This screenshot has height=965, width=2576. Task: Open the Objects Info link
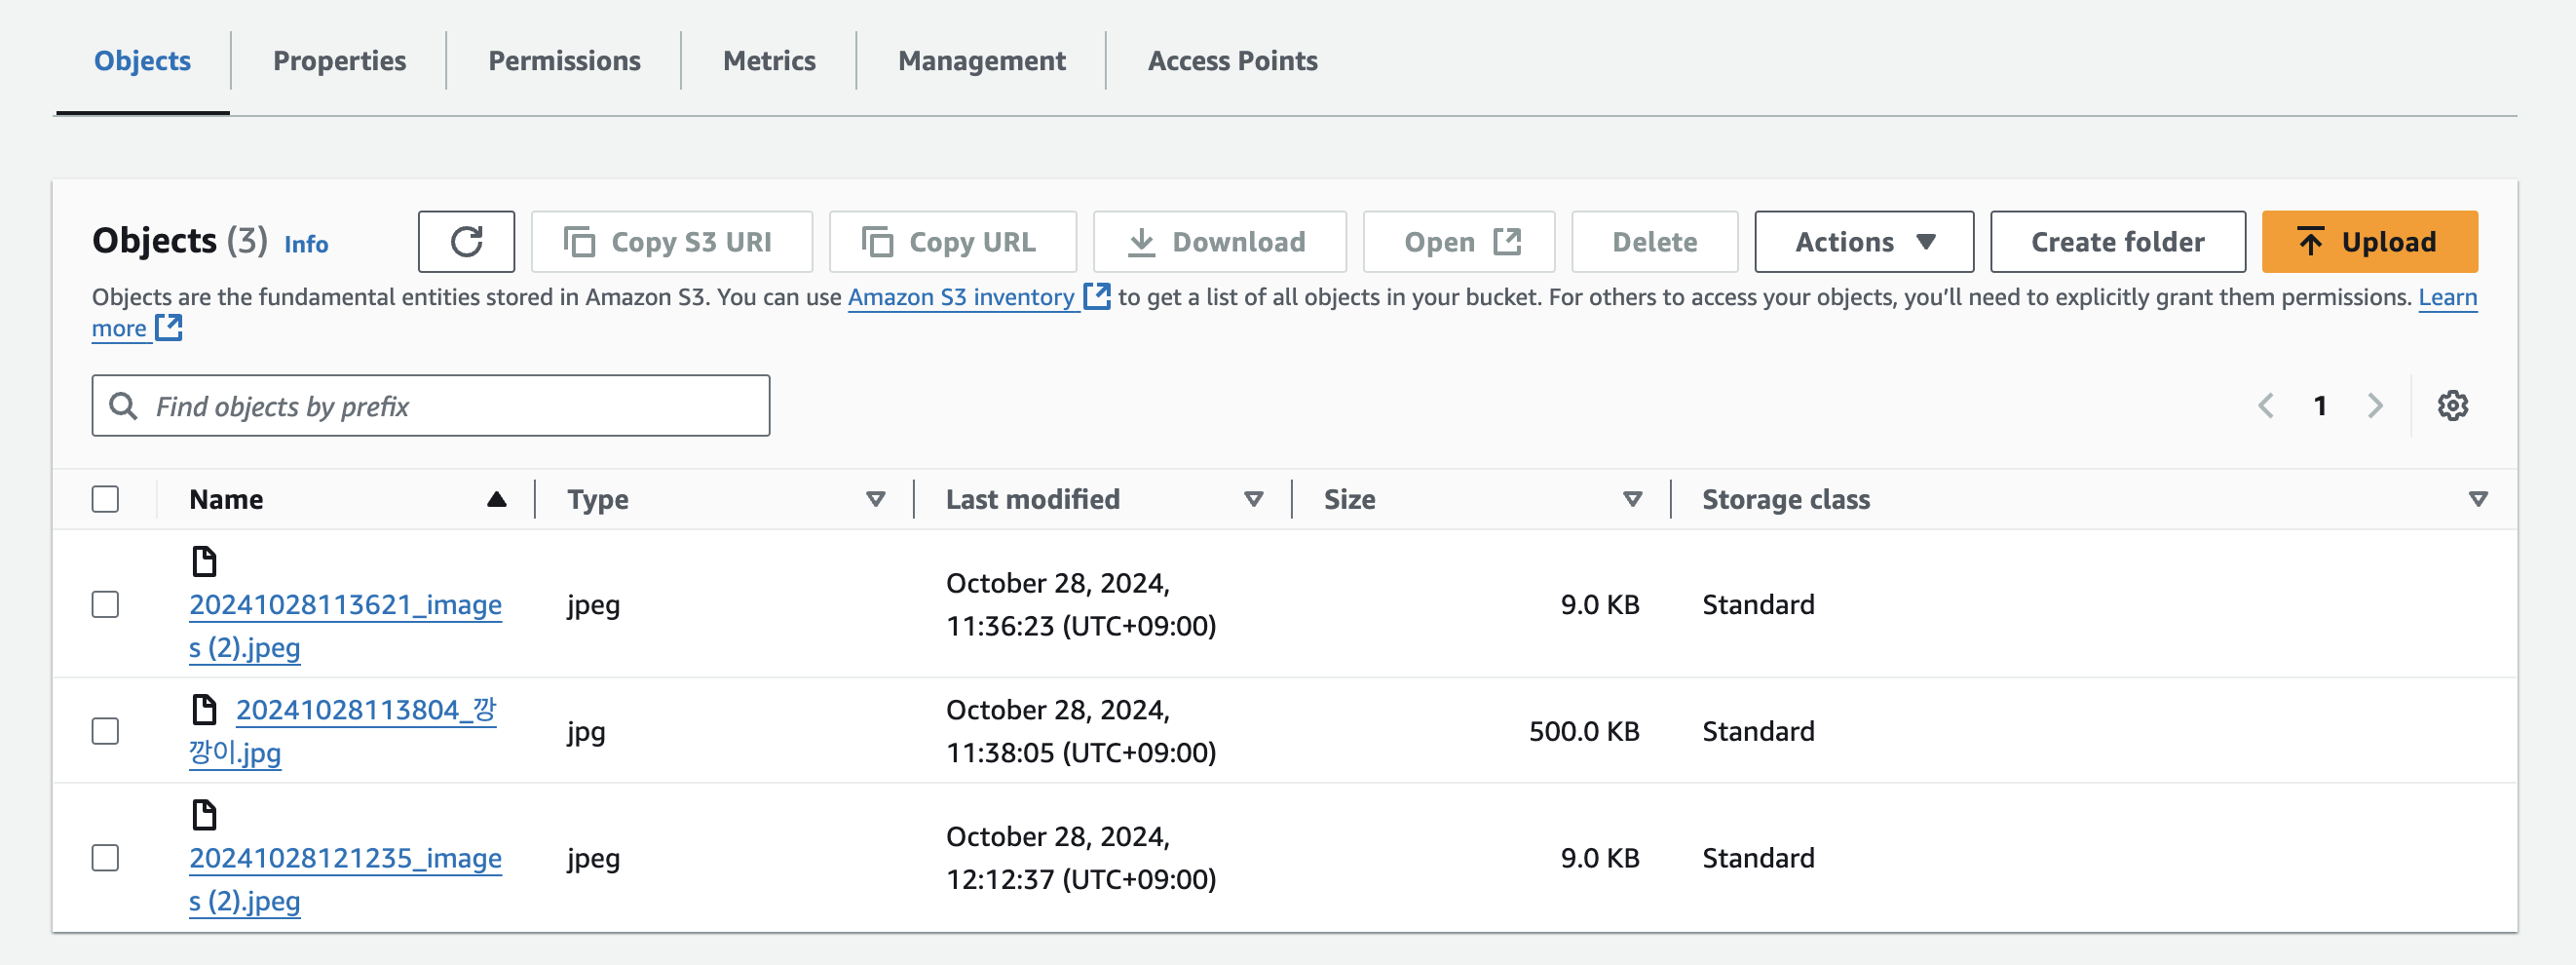306,244
